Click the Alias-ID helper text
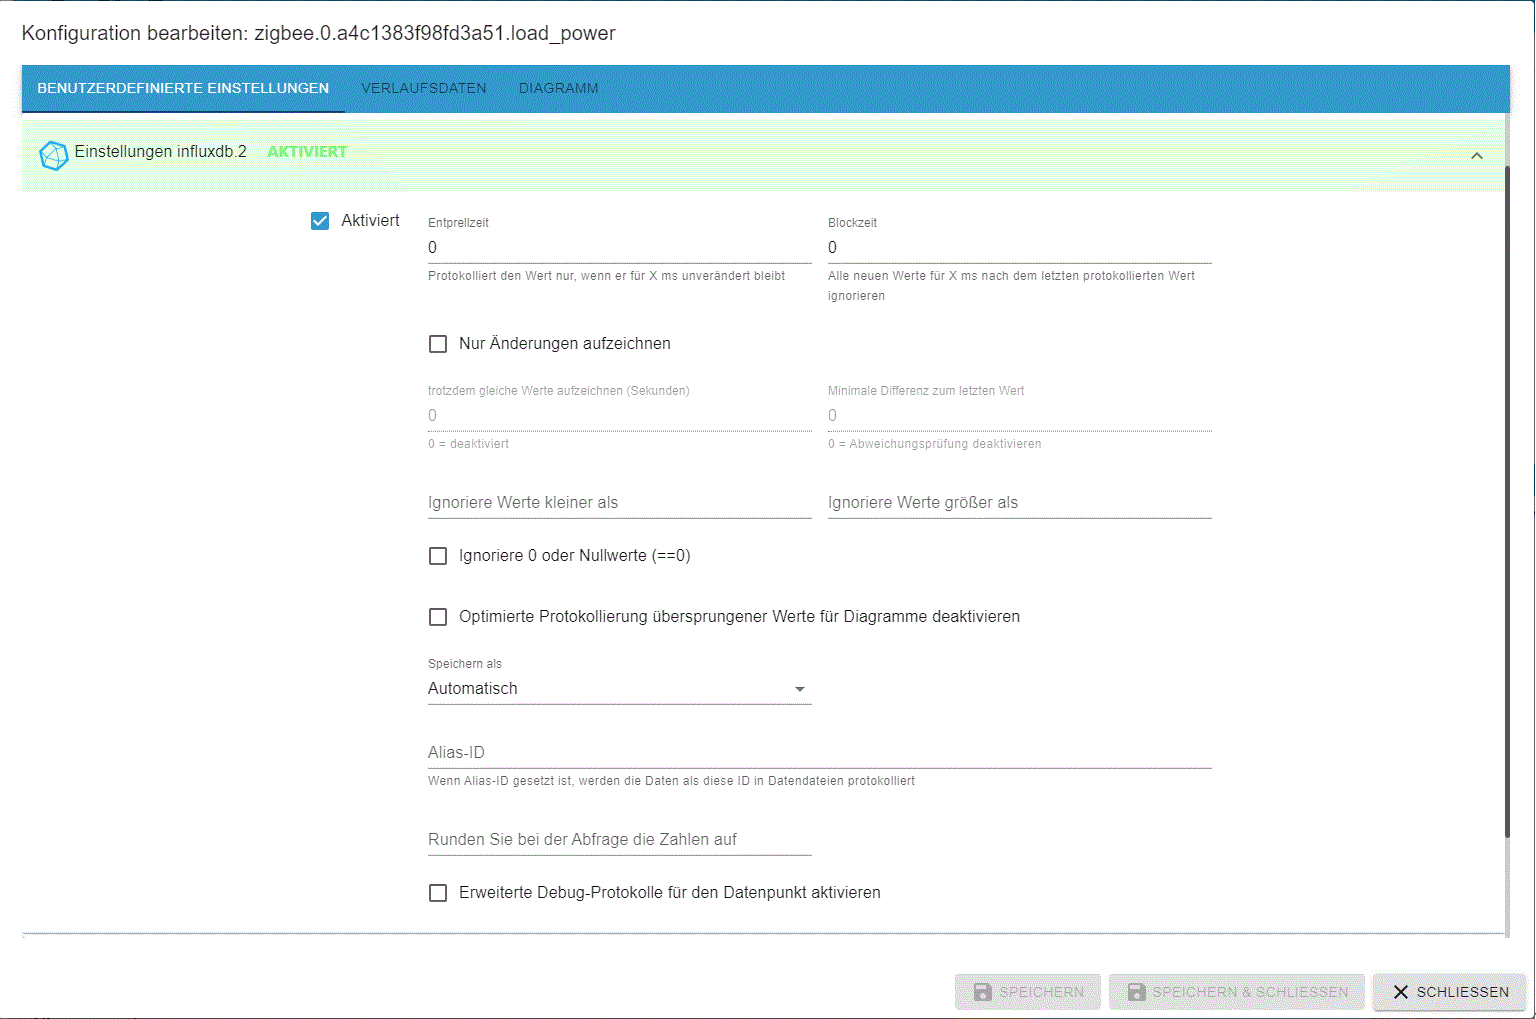The image size is (1536, 1019). coord(671,781)
